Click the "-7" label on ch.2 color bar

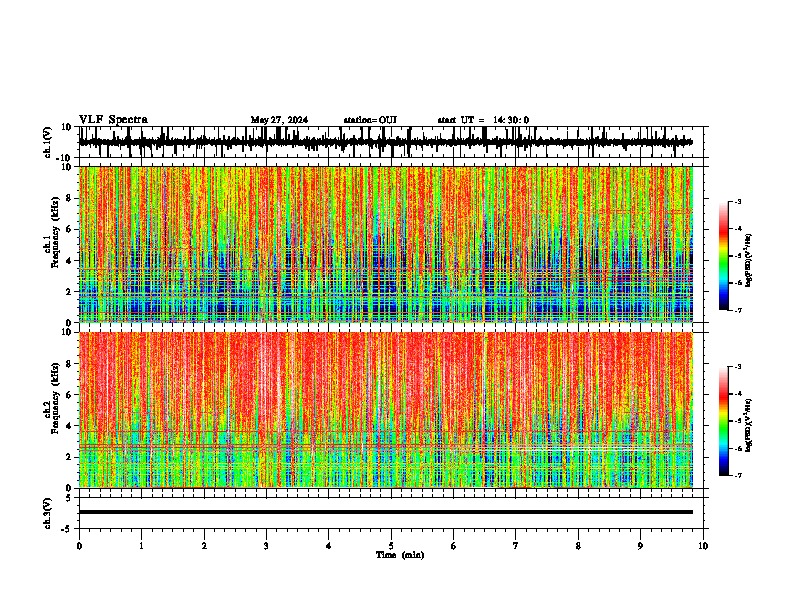pos(737,476)
